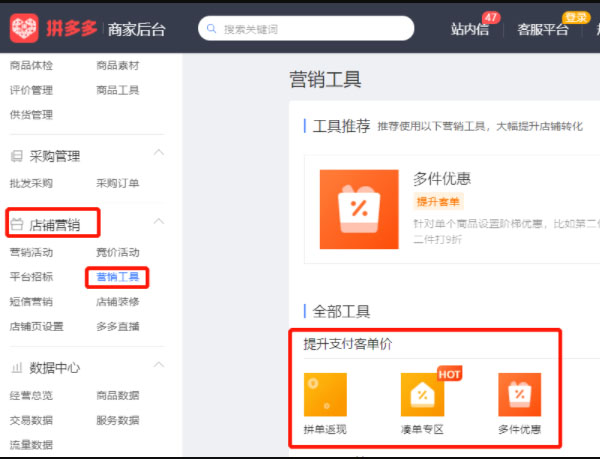The image size is (600, 459).
Task: Click the 多件优惠 recommended tool title
Action: (442, 179)
